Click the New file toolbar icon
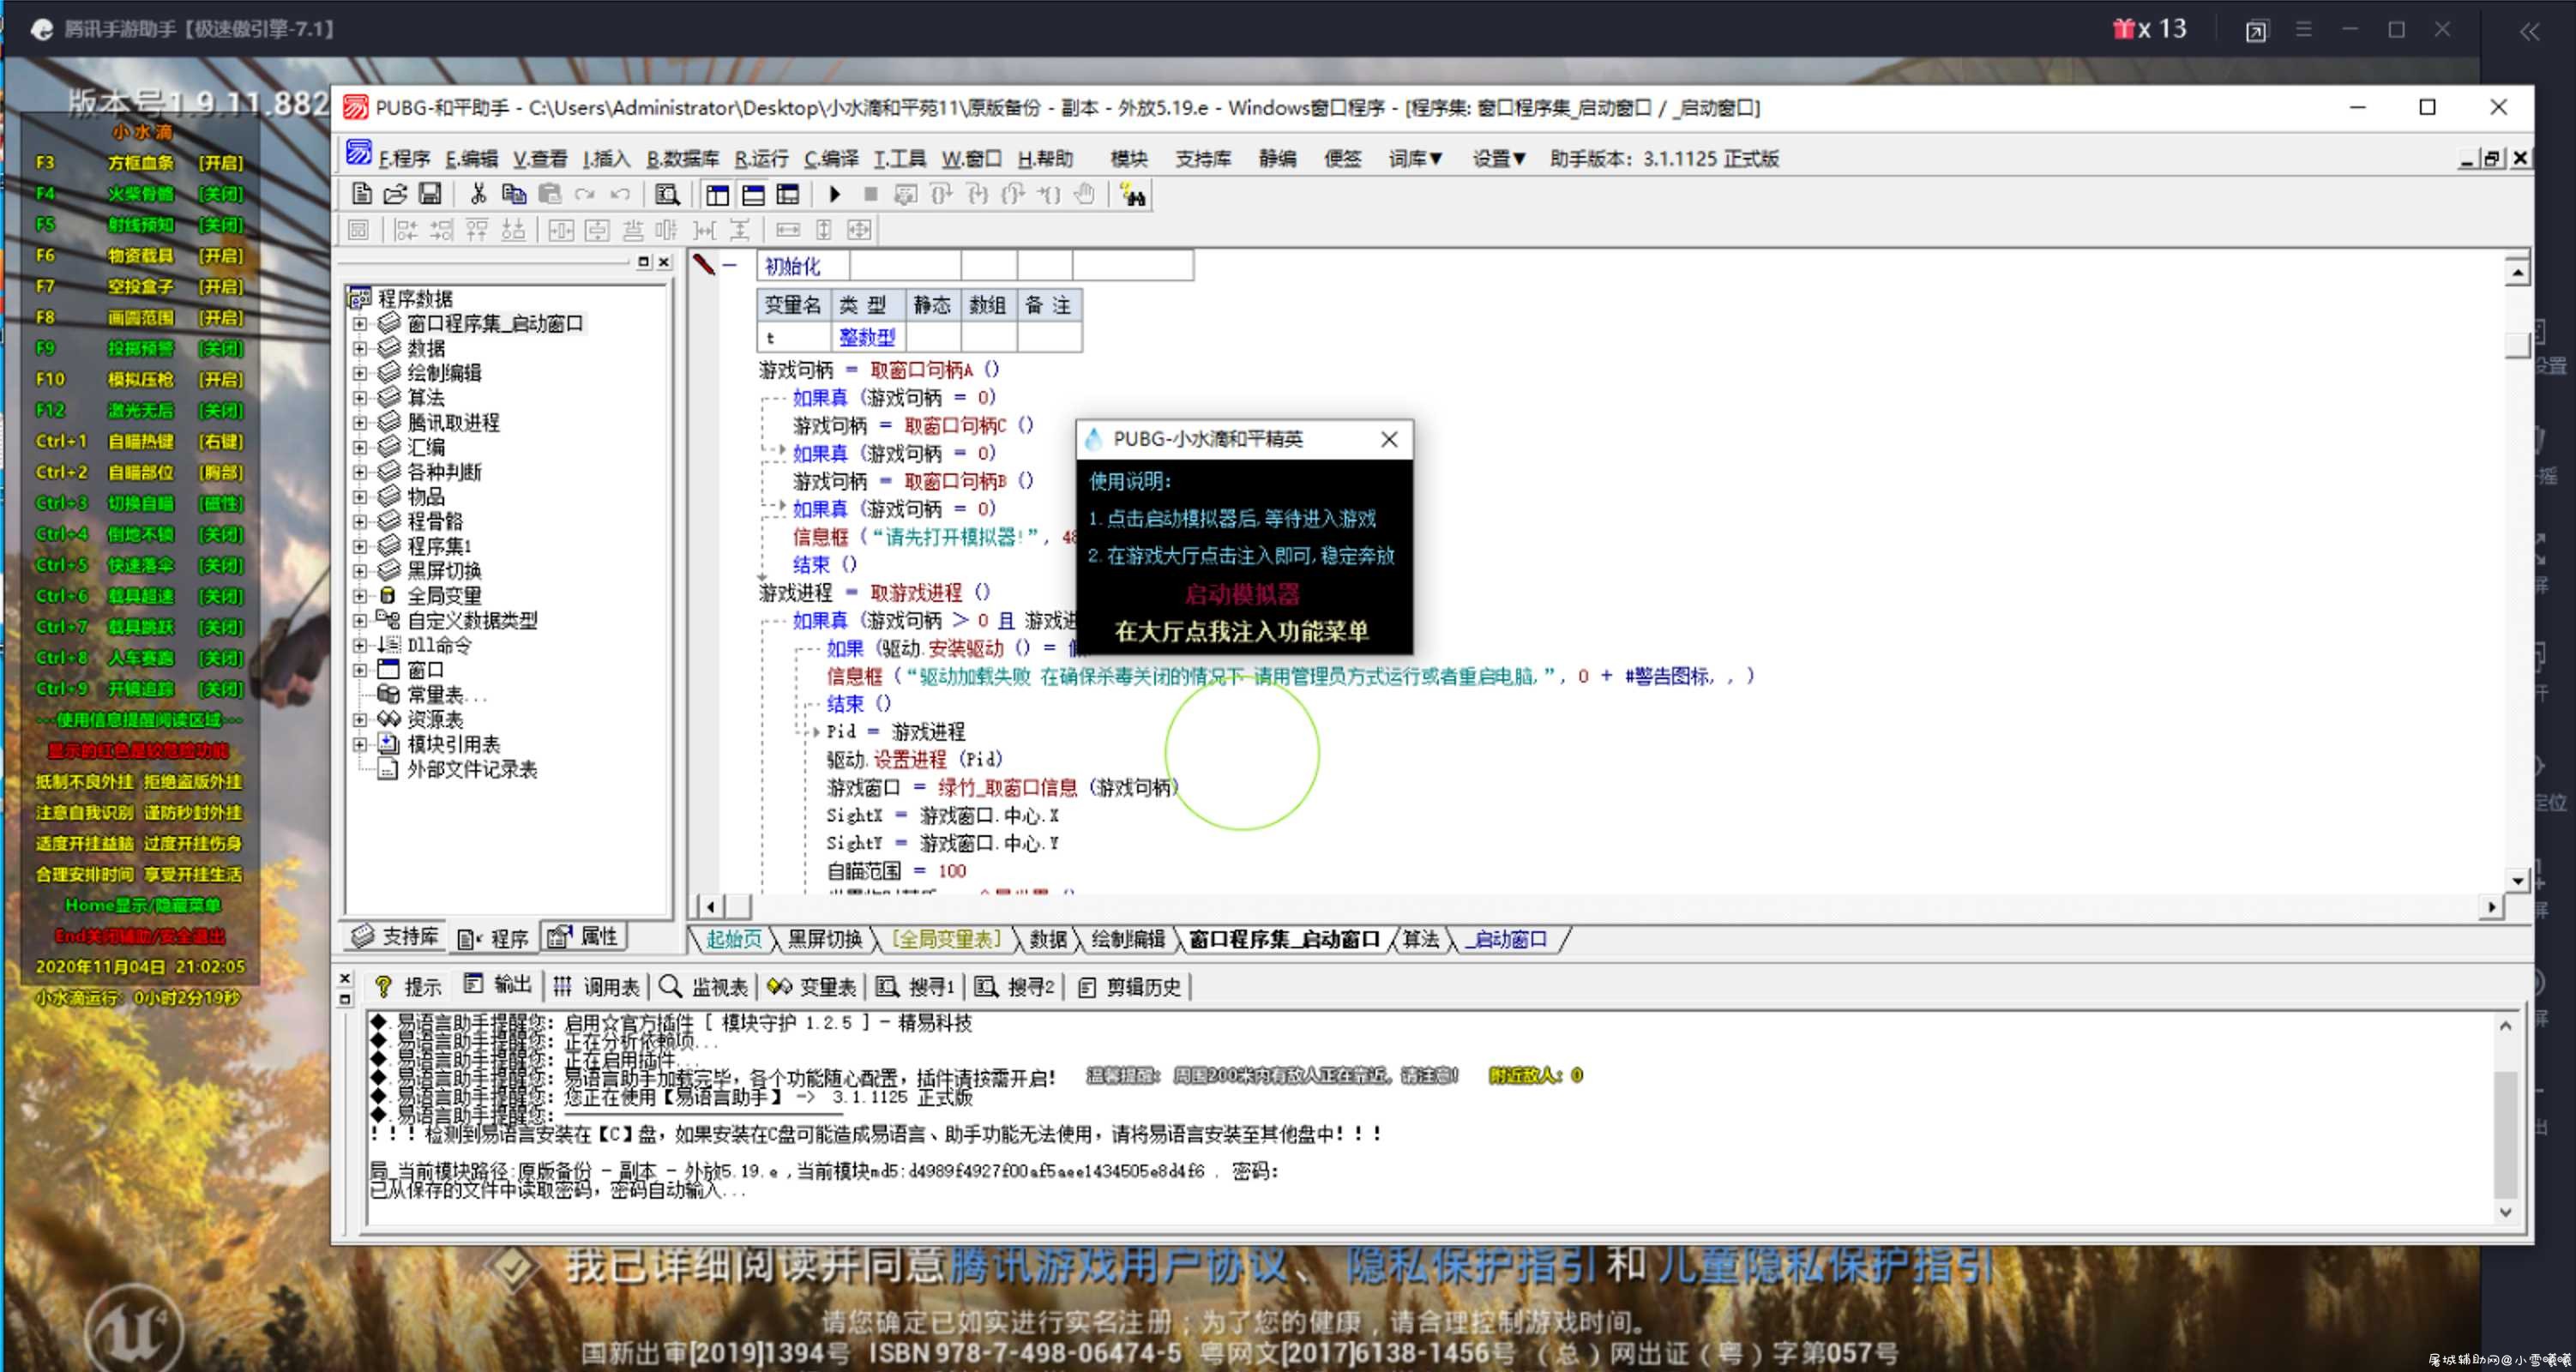The height and width of the screenshot is (1372, 2576). [x=362, y=194]
